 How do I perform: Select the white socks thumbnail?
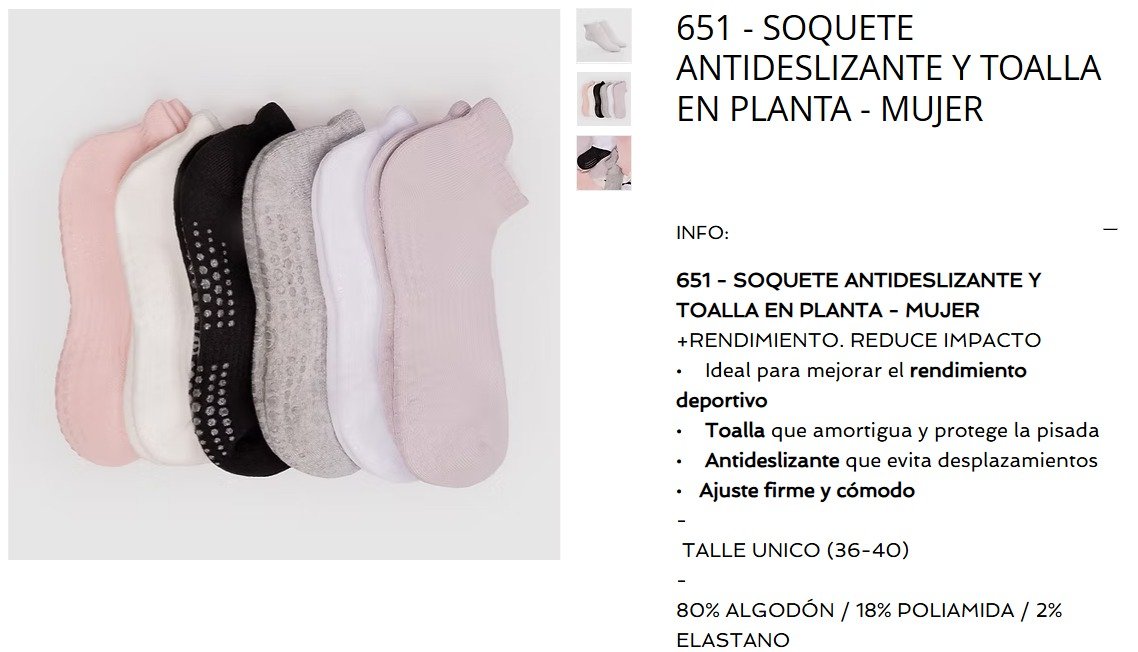tap(604, 36)
